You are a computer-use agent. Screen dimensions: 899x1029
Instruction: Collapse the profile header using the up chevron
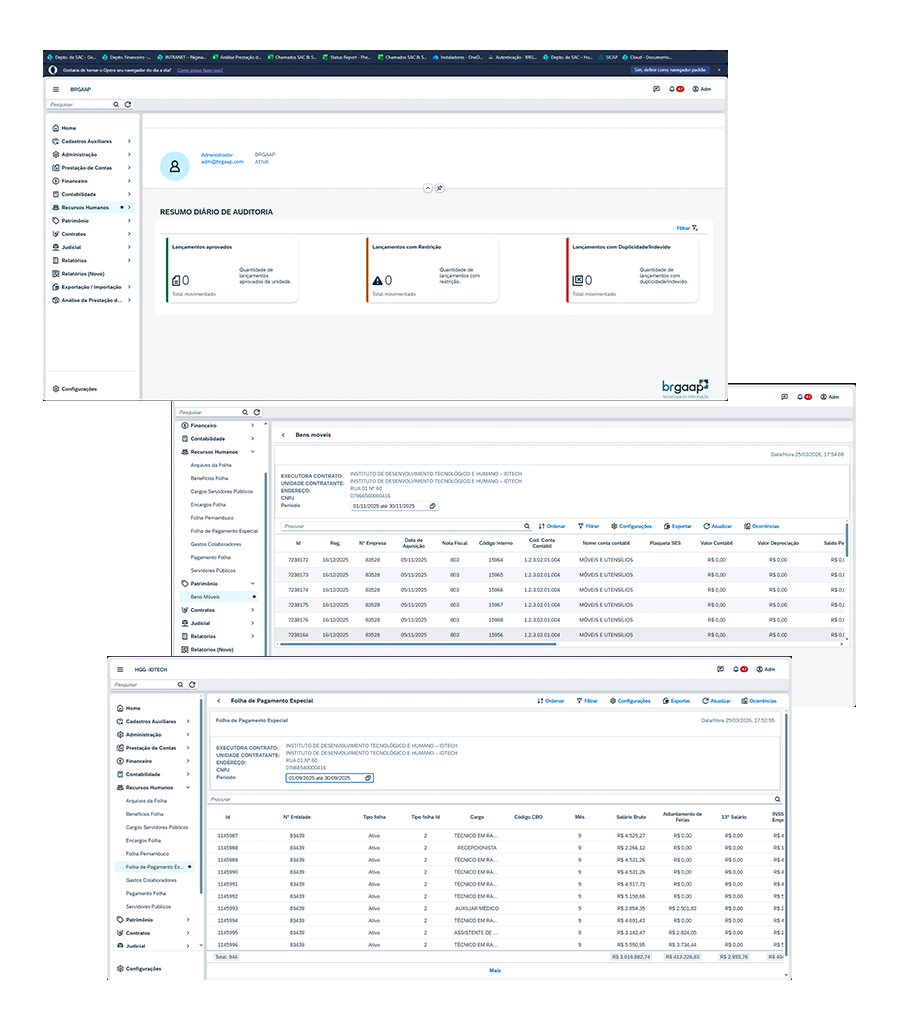(x=427, y=188)
